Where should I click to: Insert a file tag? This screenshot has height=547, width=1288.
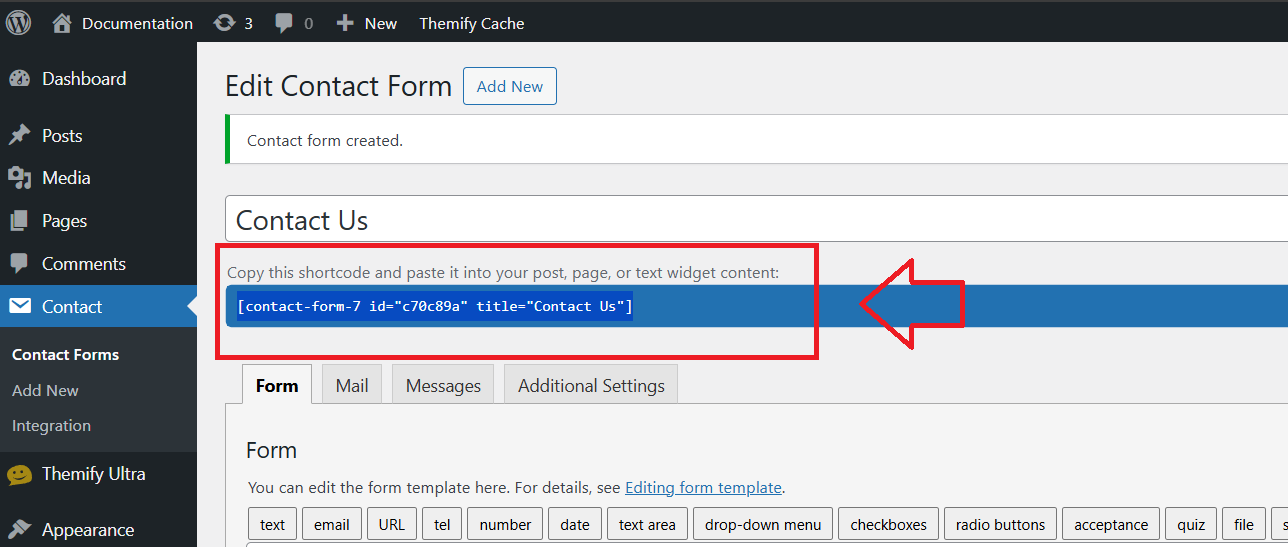(x=1244, y=524)
